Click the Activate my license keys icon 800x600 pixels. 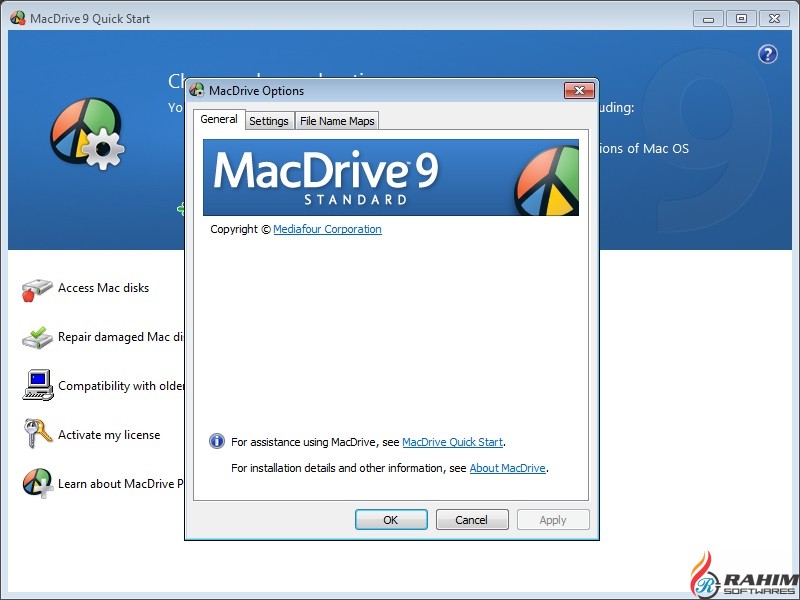pos(38,433)
